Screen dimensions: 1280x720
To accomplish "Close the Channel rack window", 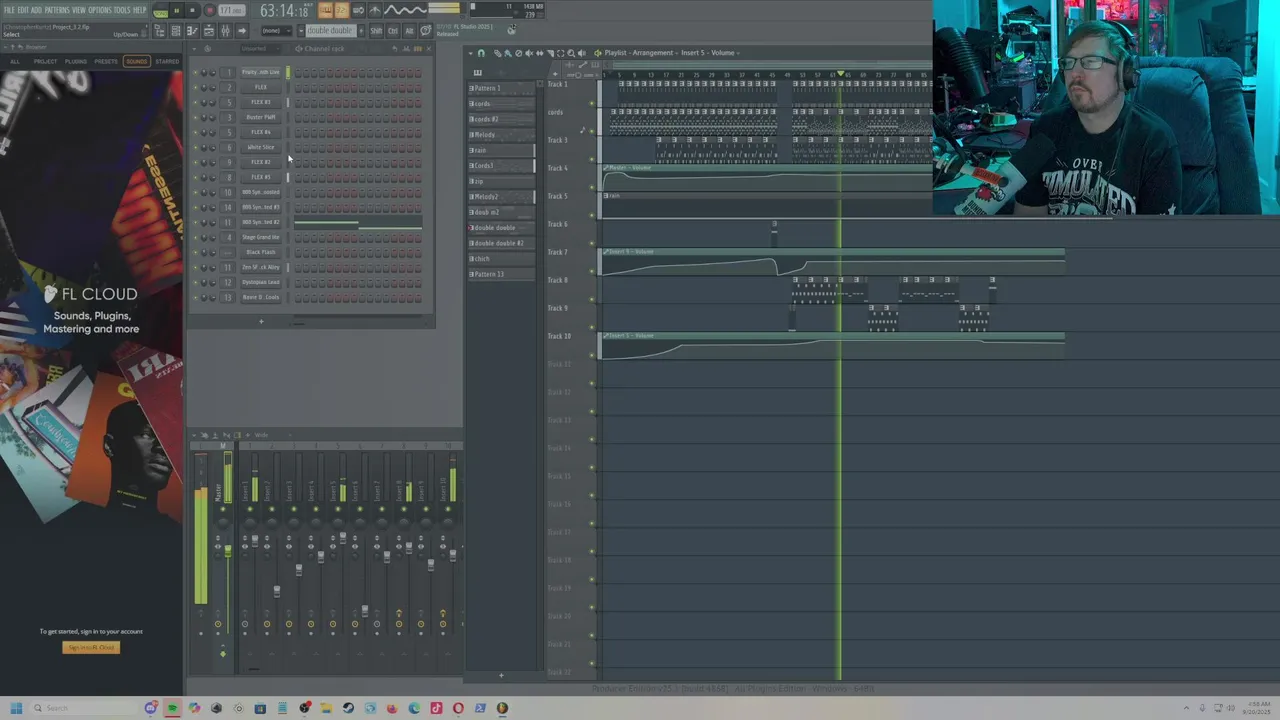I will 429,48.
